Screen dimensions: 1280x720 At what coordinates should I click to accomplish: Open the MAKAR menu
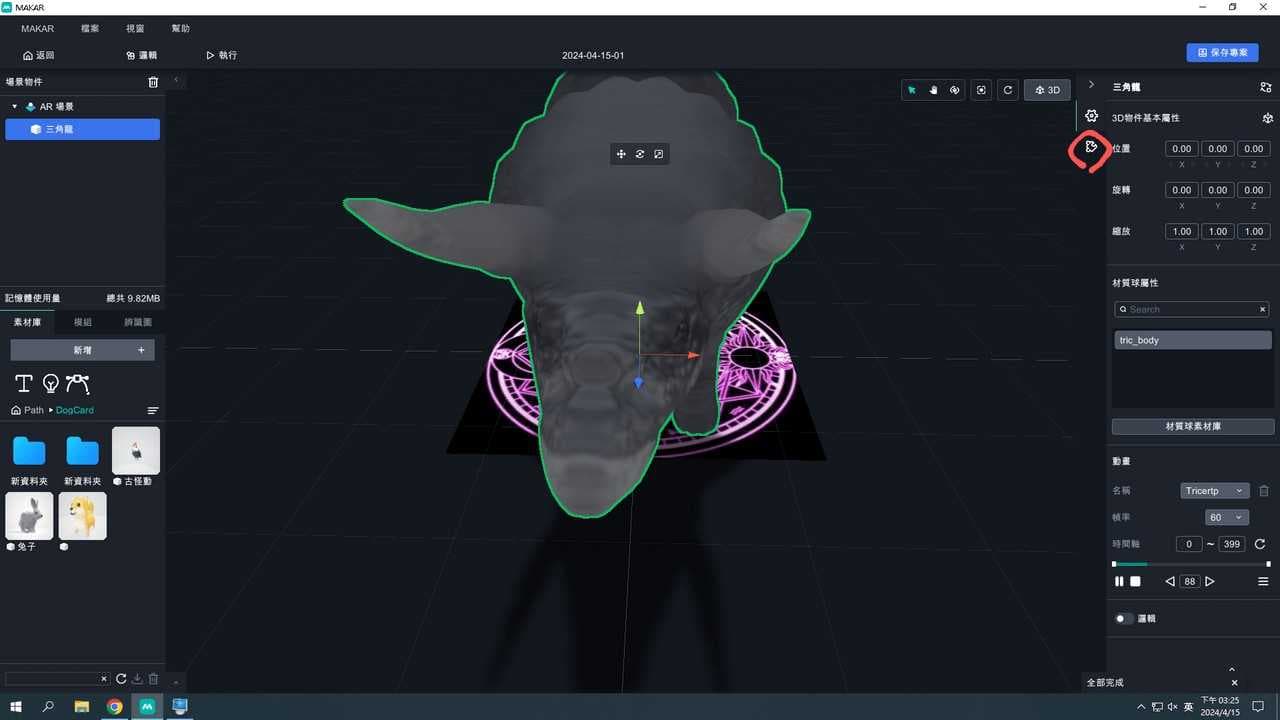click(38, 29)
